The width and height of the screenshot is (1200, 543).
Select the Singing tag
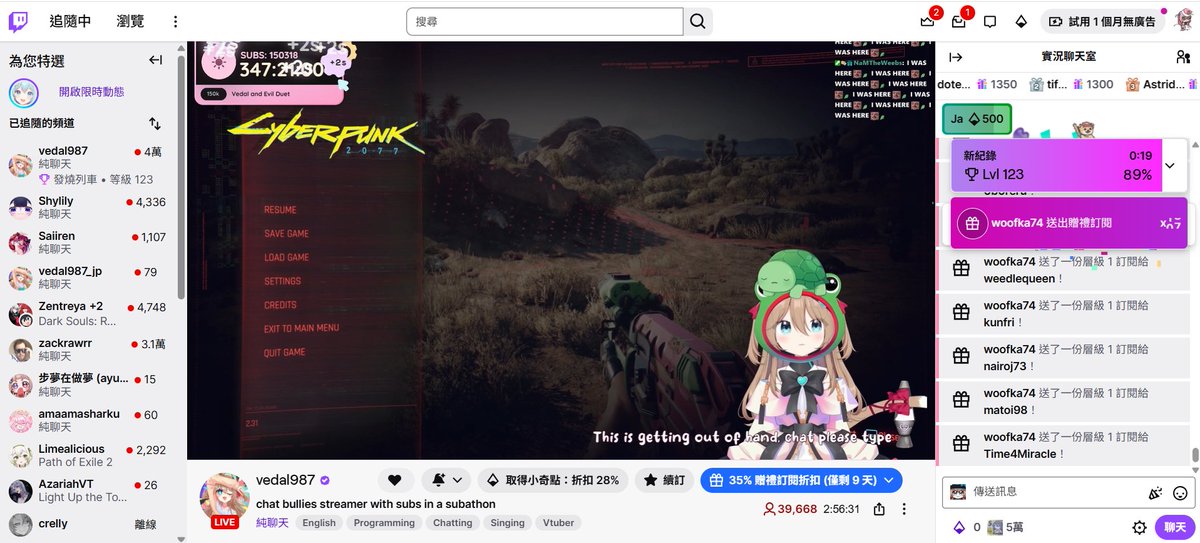[x=507, y=523]
